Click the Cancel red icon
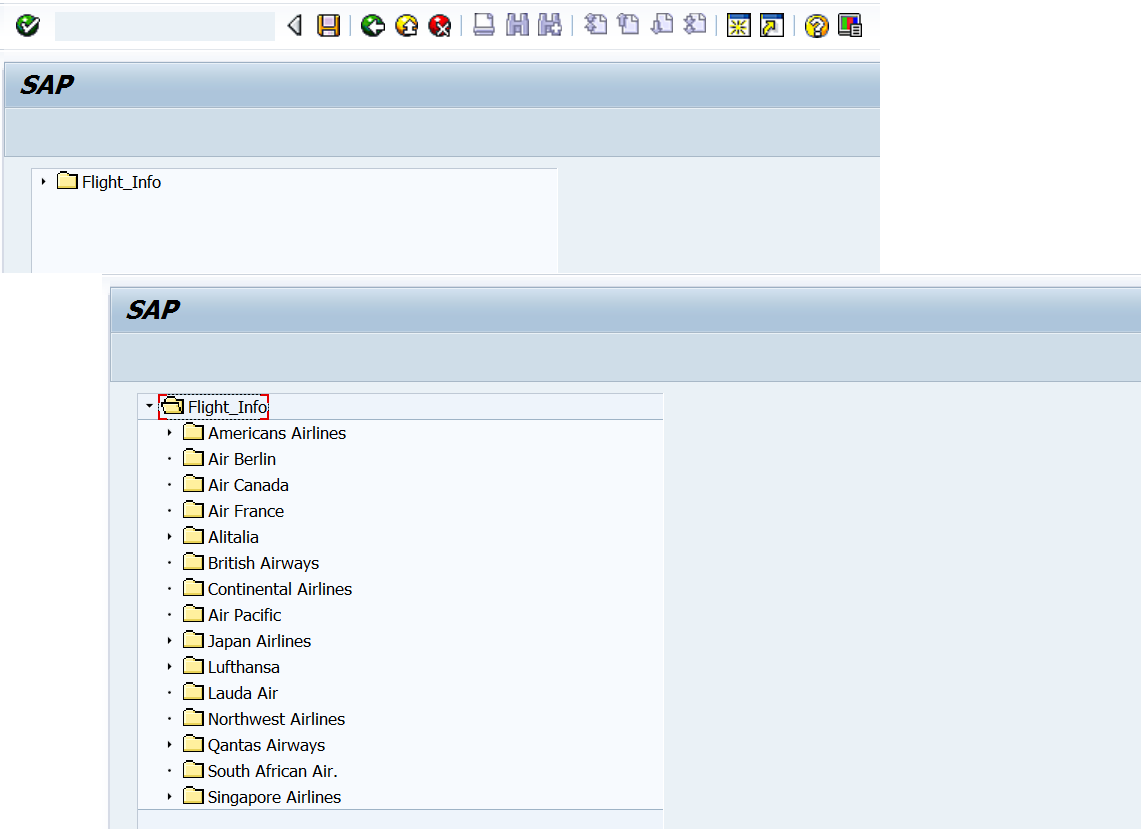The width and height of the screenshot is (1141, 831). point(440,25)
